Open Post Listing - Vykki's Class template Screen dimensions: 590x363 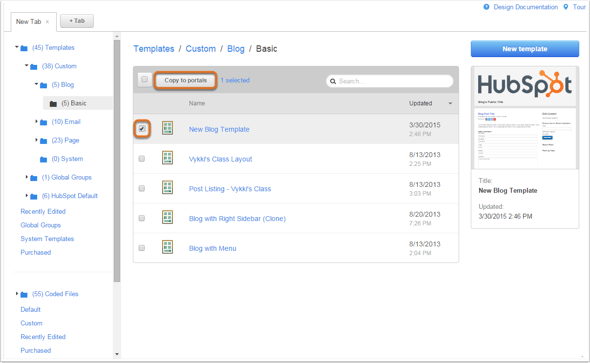[x=230, y=189]
